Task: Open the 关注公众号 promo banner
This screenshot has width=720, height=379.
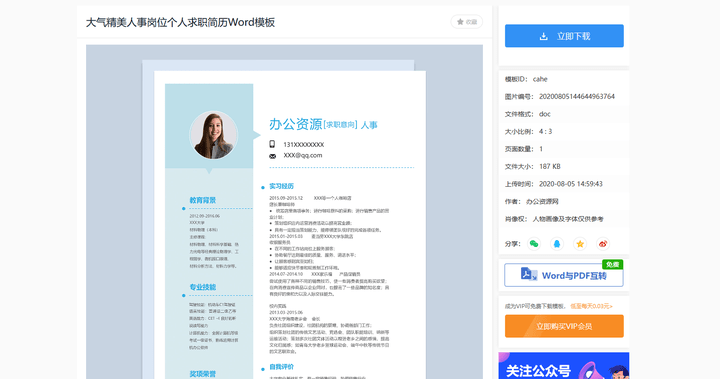Action: click(x=564, y=366)
